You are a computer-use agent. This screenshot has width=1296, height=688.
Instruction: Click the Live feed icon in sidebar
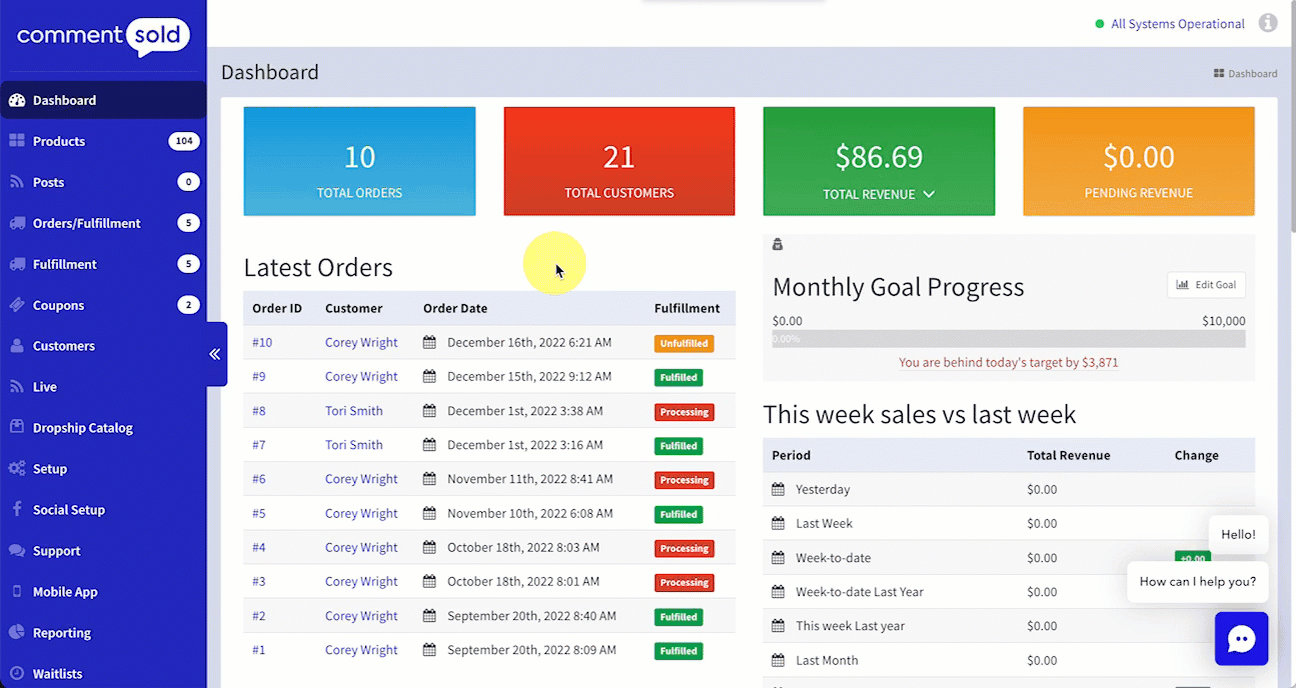point(16,387)
